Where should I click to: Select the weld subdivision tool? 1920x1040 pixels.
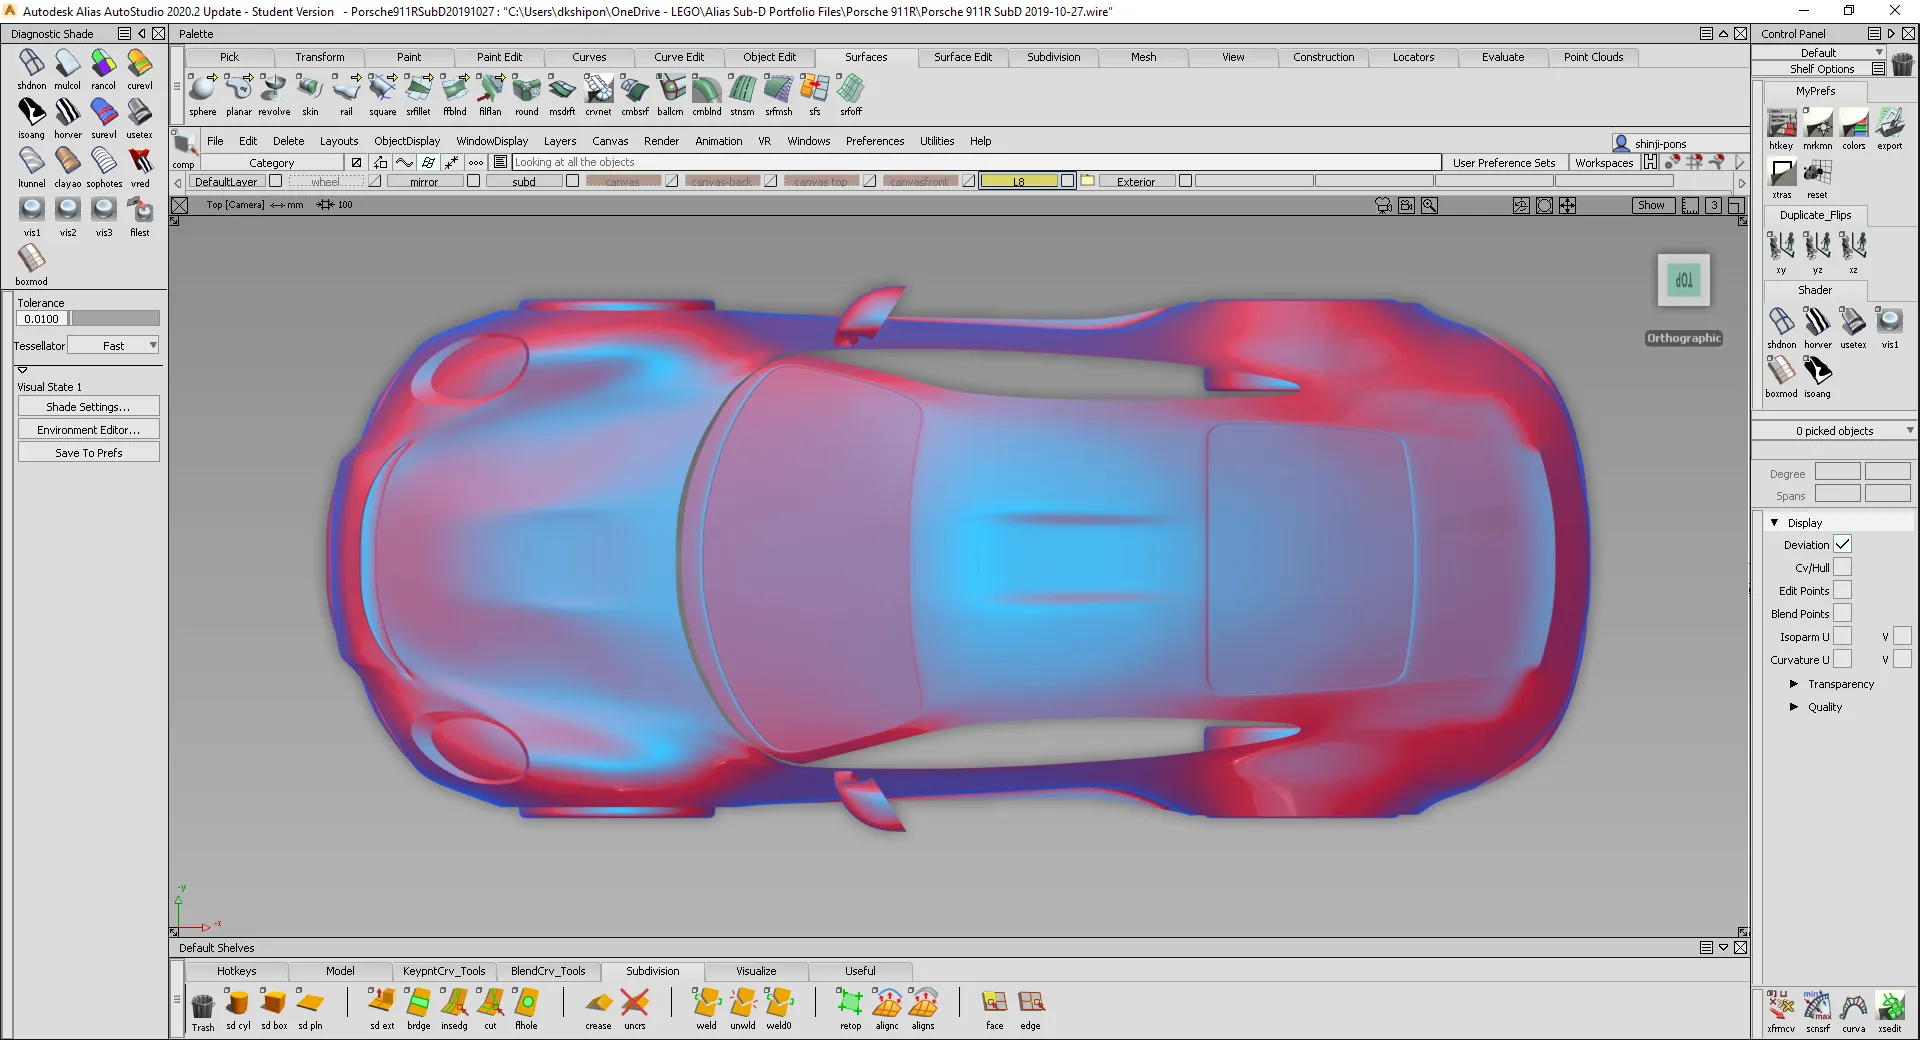[x=706, y=1002]
